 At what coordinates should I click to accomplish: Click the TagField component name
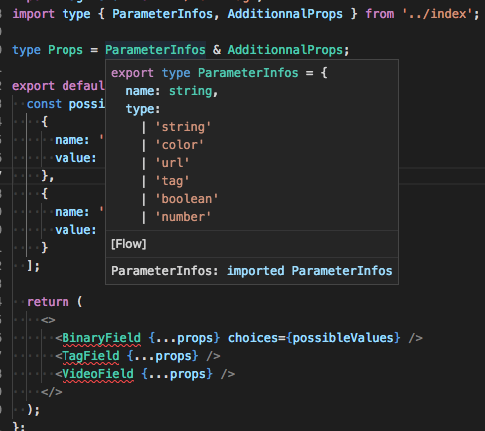91,356
